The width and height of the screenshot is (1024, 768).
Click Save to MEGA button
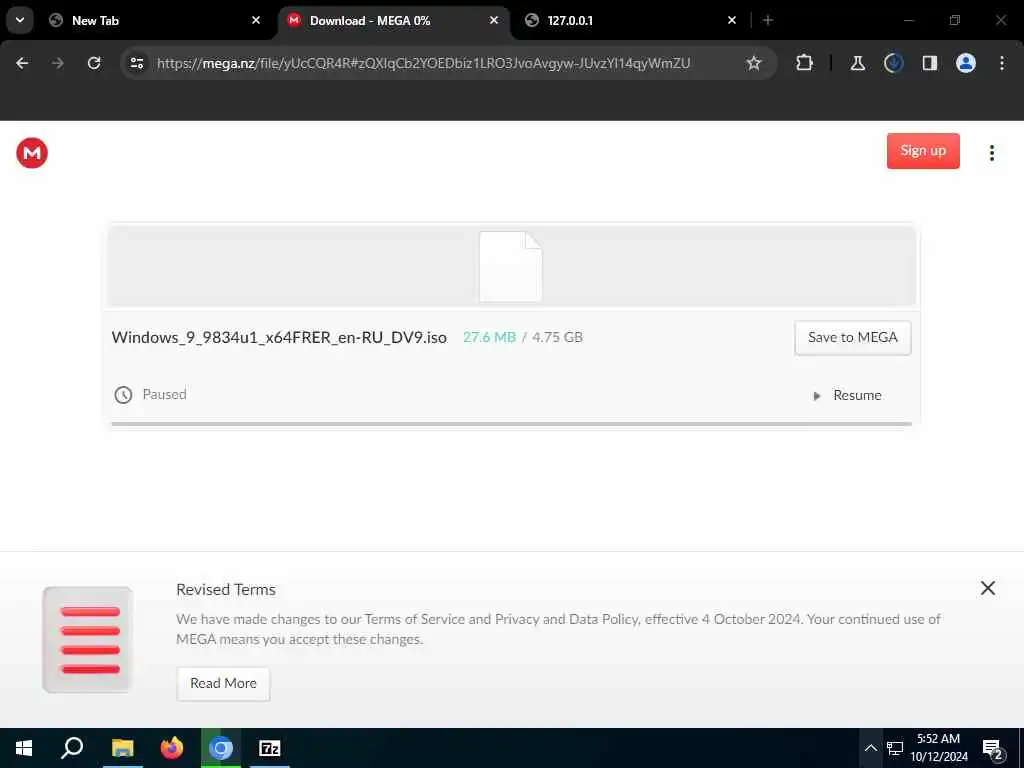click(x=852, y=338)
